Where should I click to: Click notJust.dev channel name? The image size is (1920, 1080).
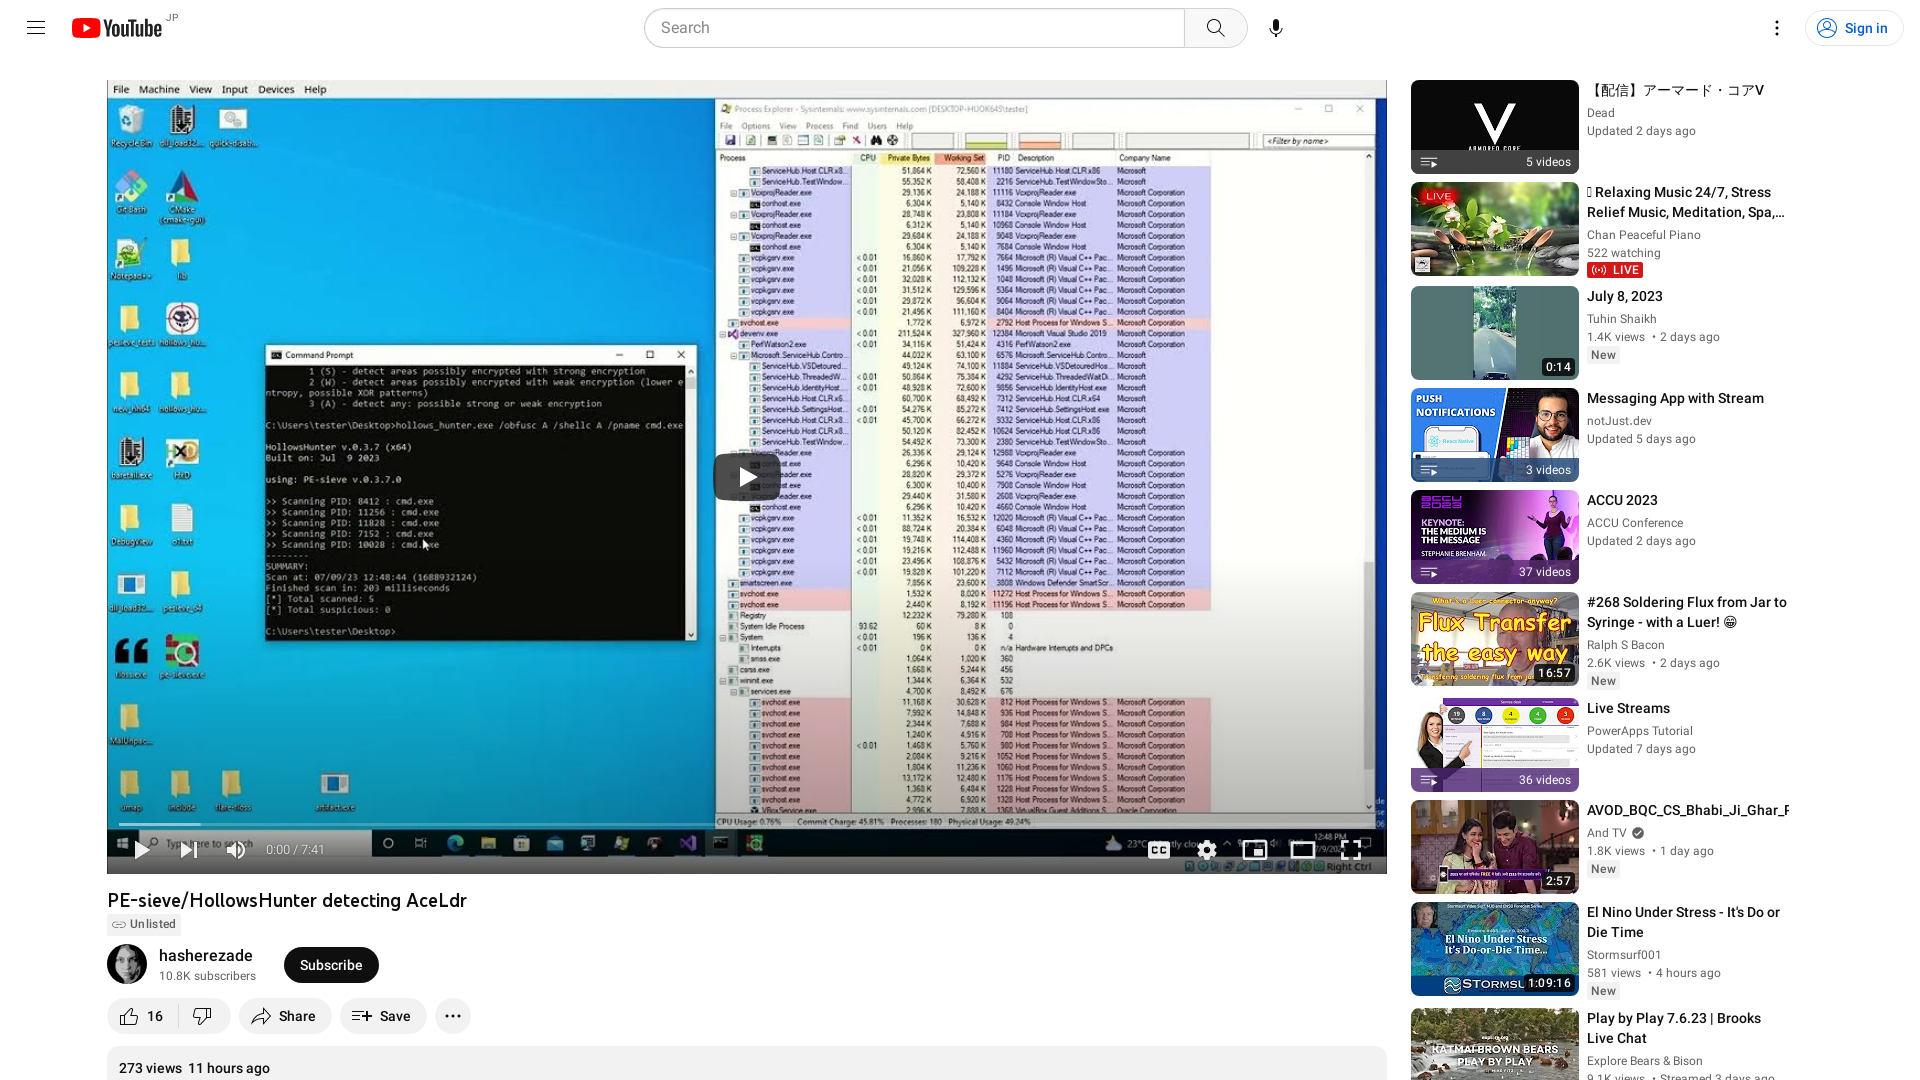tap(1619, 421)
